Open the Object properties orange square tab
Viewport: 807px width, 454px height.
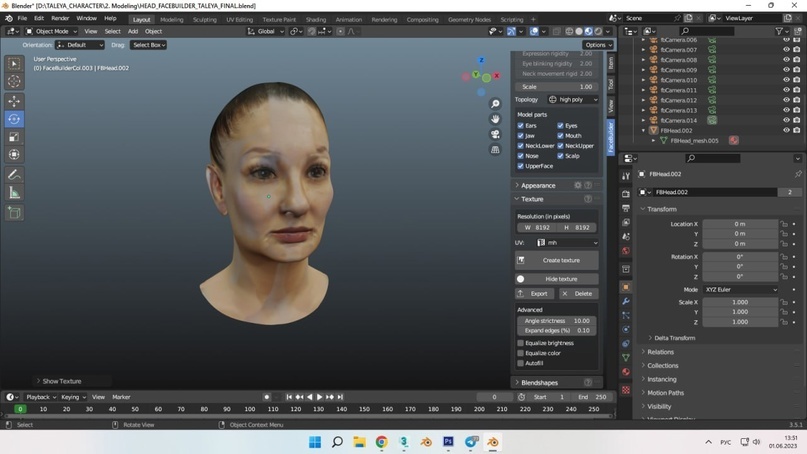coord(626,287)
